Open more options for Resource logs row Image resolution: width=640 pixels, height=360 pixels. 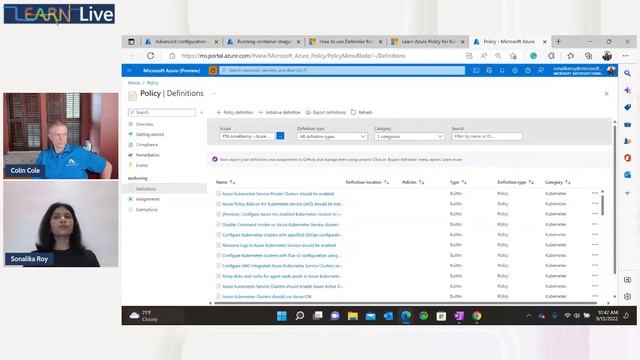coord(595,245)
